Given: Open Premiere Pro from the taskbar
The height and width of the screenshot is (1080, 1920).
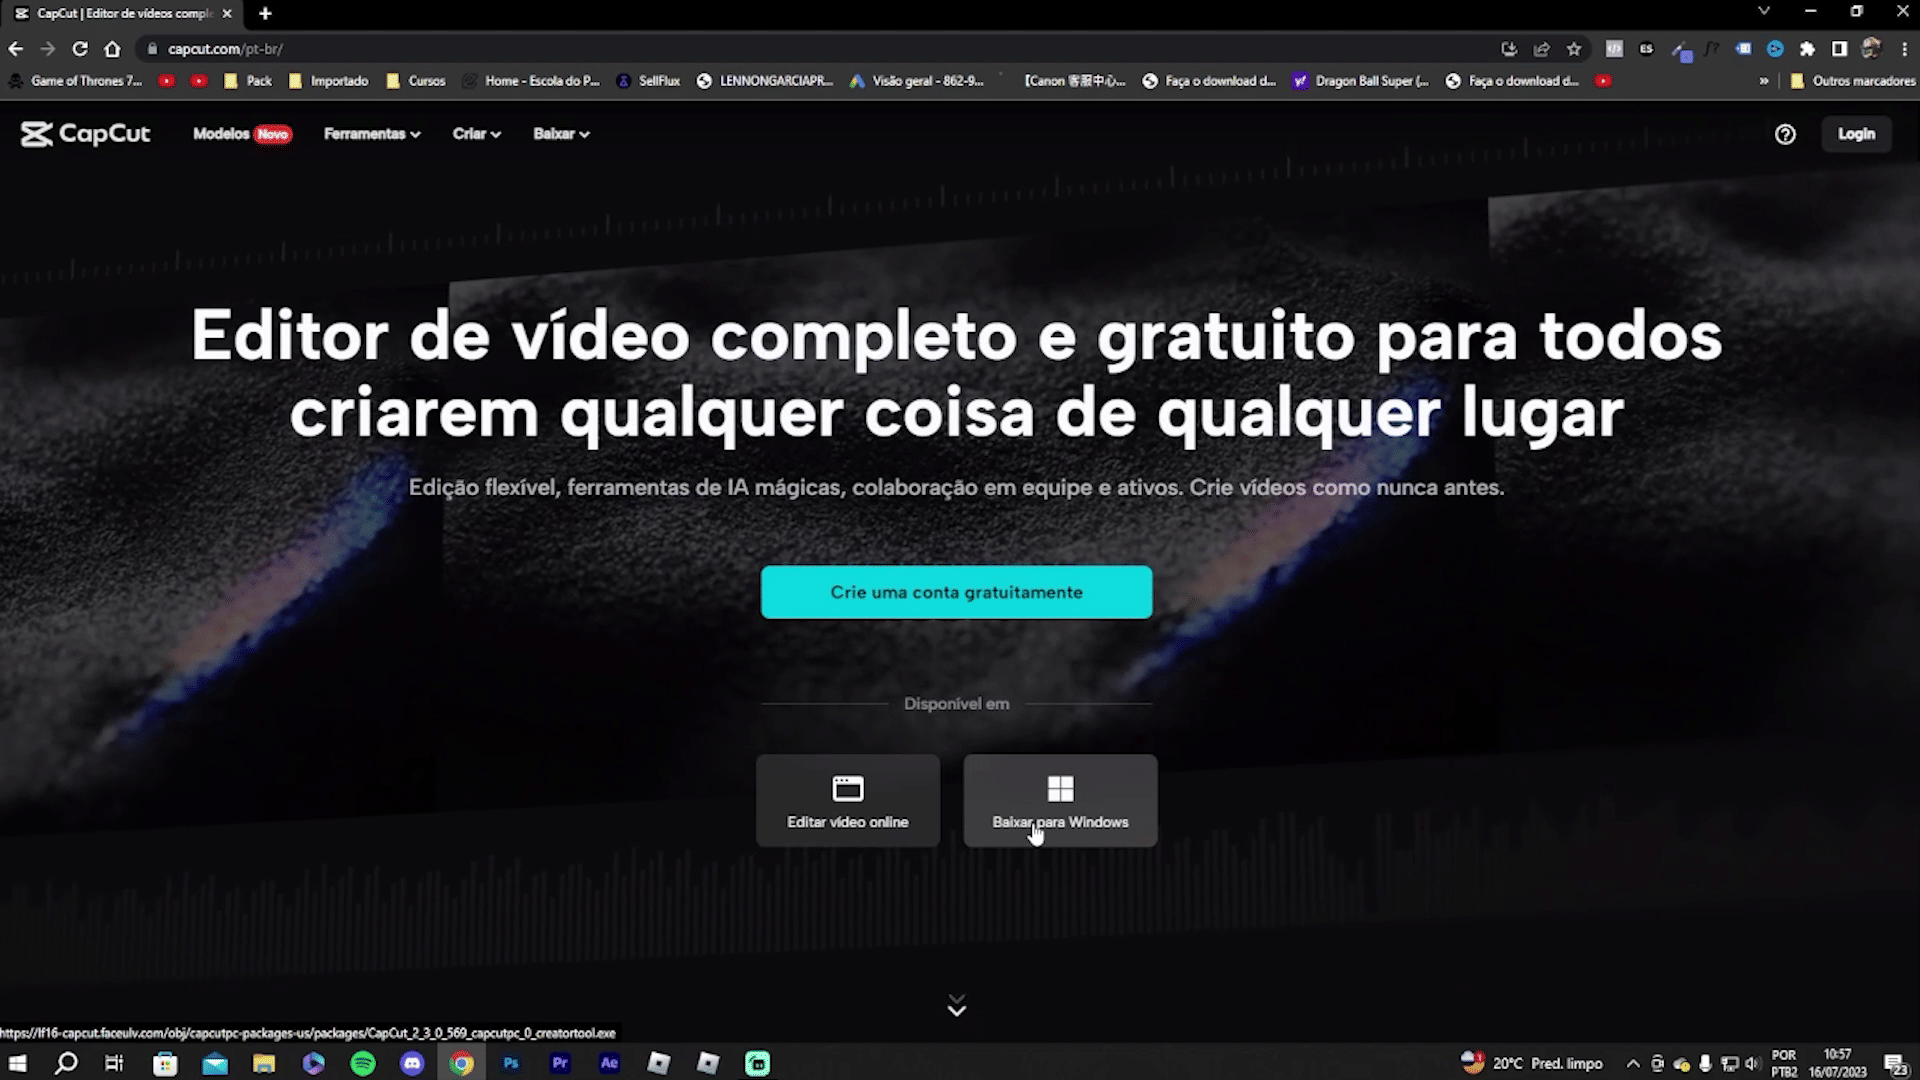Looking at the screenshot, I should click(x=560, y=1063).
